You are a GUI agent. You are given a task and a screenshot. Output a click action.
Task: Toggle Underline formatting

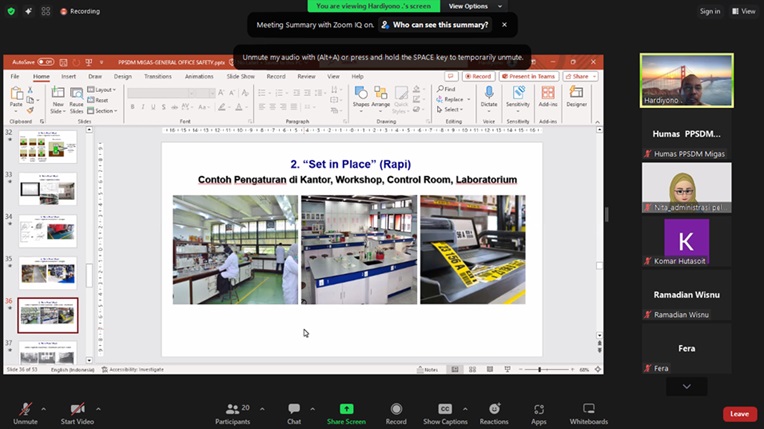pyautogui.click(x=153, y=107)
